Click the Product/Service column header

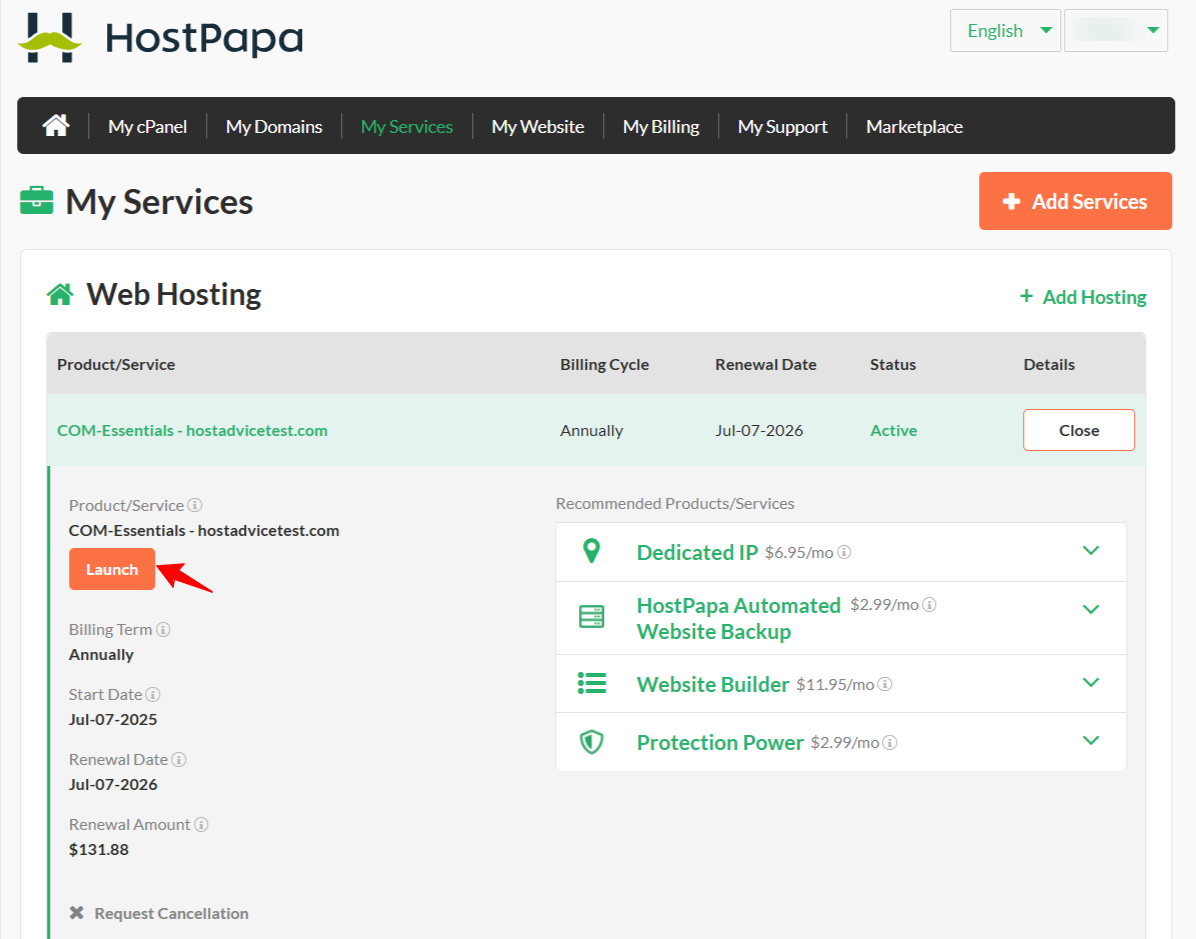tap(116, 365)
